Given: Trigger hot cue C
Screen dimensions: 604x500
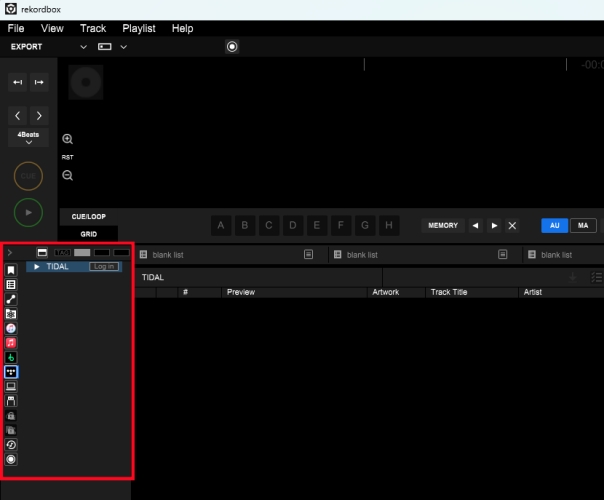Looking at the screenshot, I should click(x=269, y=225).
